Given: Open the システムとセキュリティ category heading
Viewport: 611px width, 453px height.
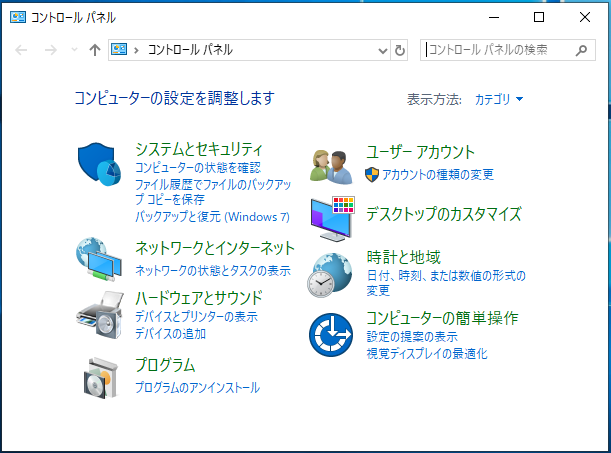Looking at the screenshot, I should click(x=199, y=149).
